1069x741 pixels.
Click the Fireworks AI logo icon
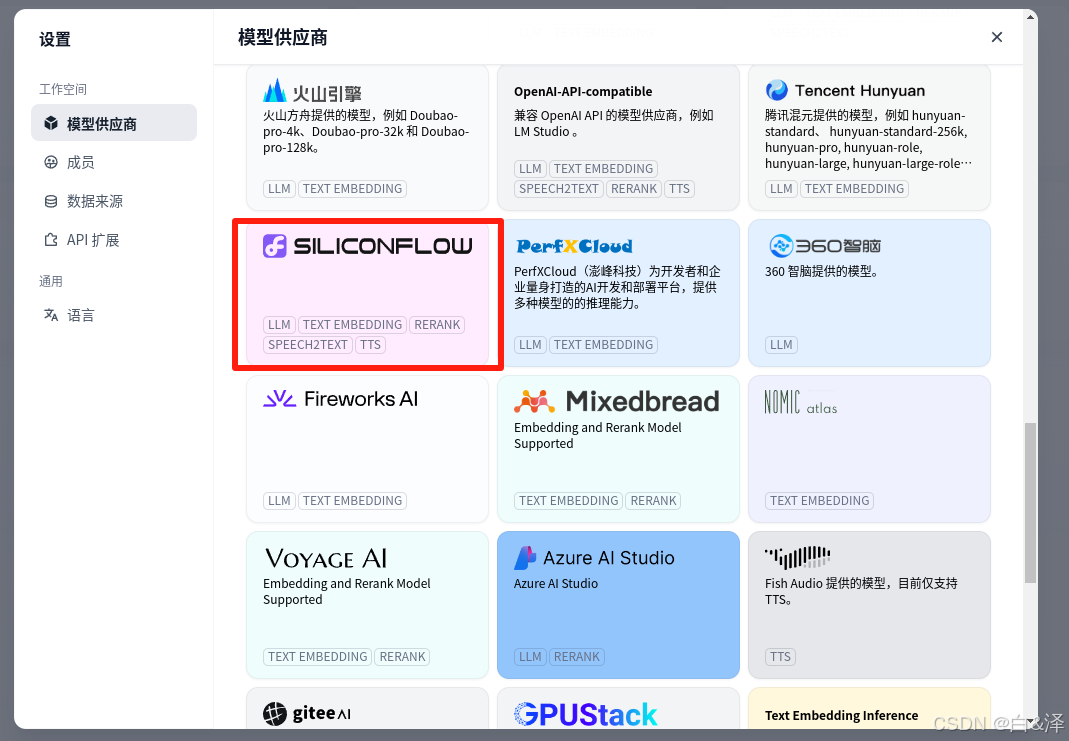coord(280,399)
